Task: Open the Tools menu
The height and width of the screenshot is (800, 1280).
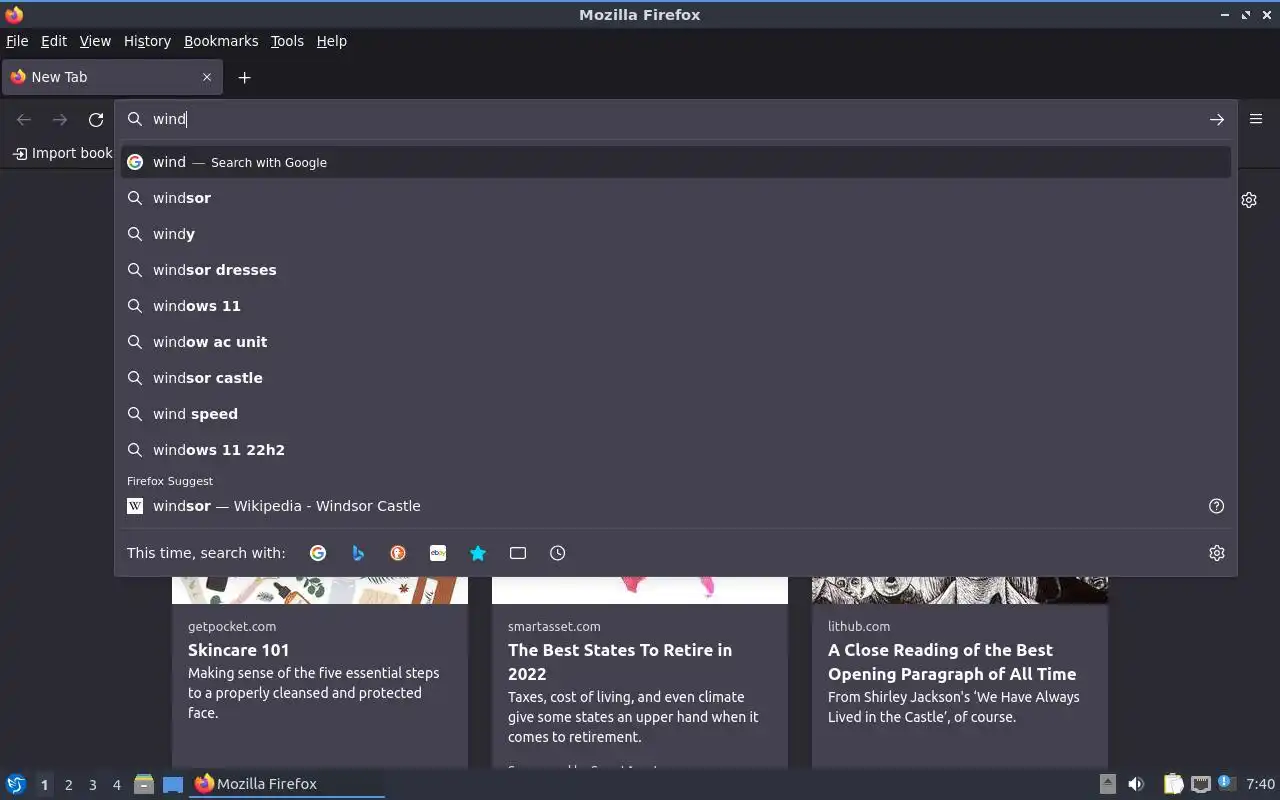Action: [287, 41]
